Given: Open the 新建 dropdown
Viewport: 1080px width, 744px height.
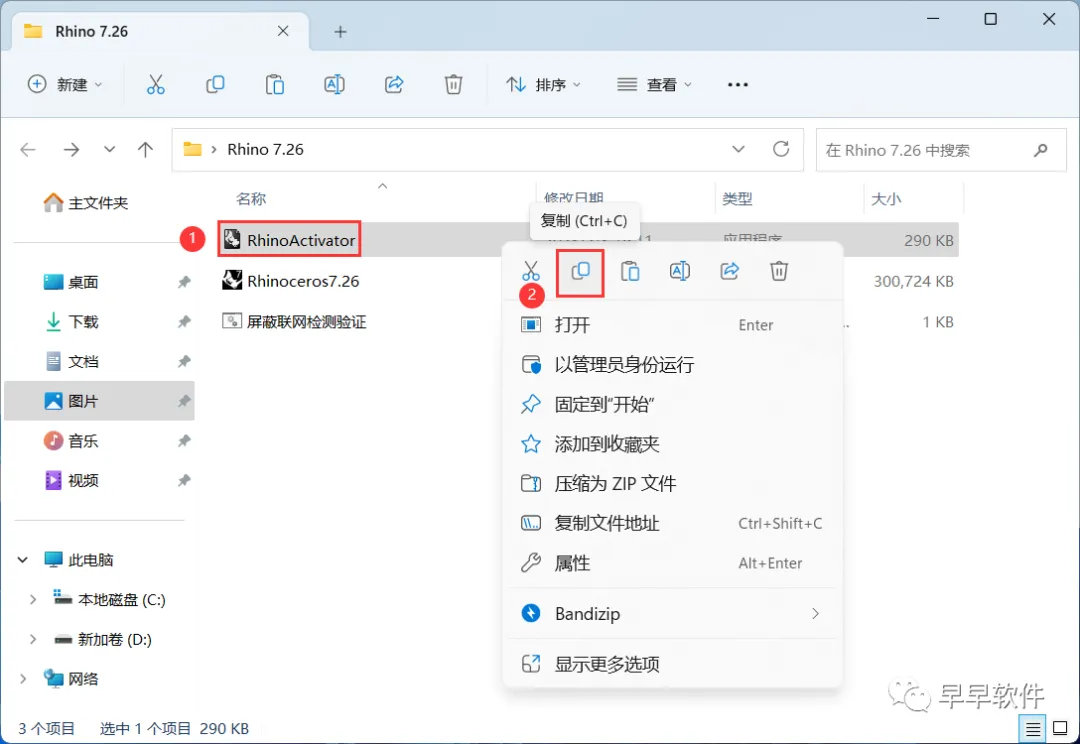Looking at the screenshot, I should [65, 85].
